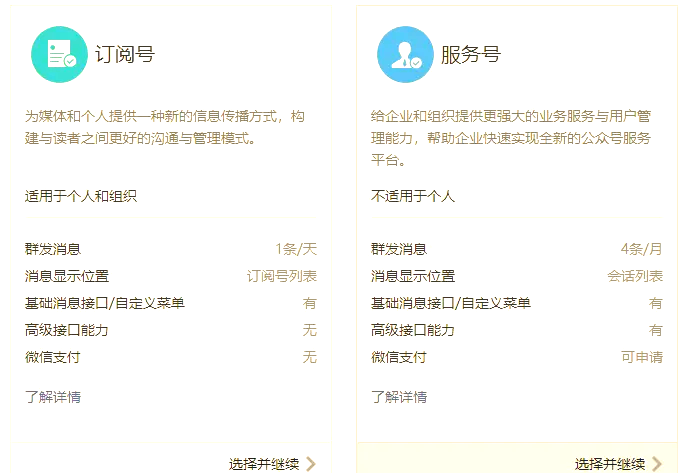This screenshot has width=688, height=473.
Task: Click the 可申请 value for 微信支付
Action: [x=642, y=357]
